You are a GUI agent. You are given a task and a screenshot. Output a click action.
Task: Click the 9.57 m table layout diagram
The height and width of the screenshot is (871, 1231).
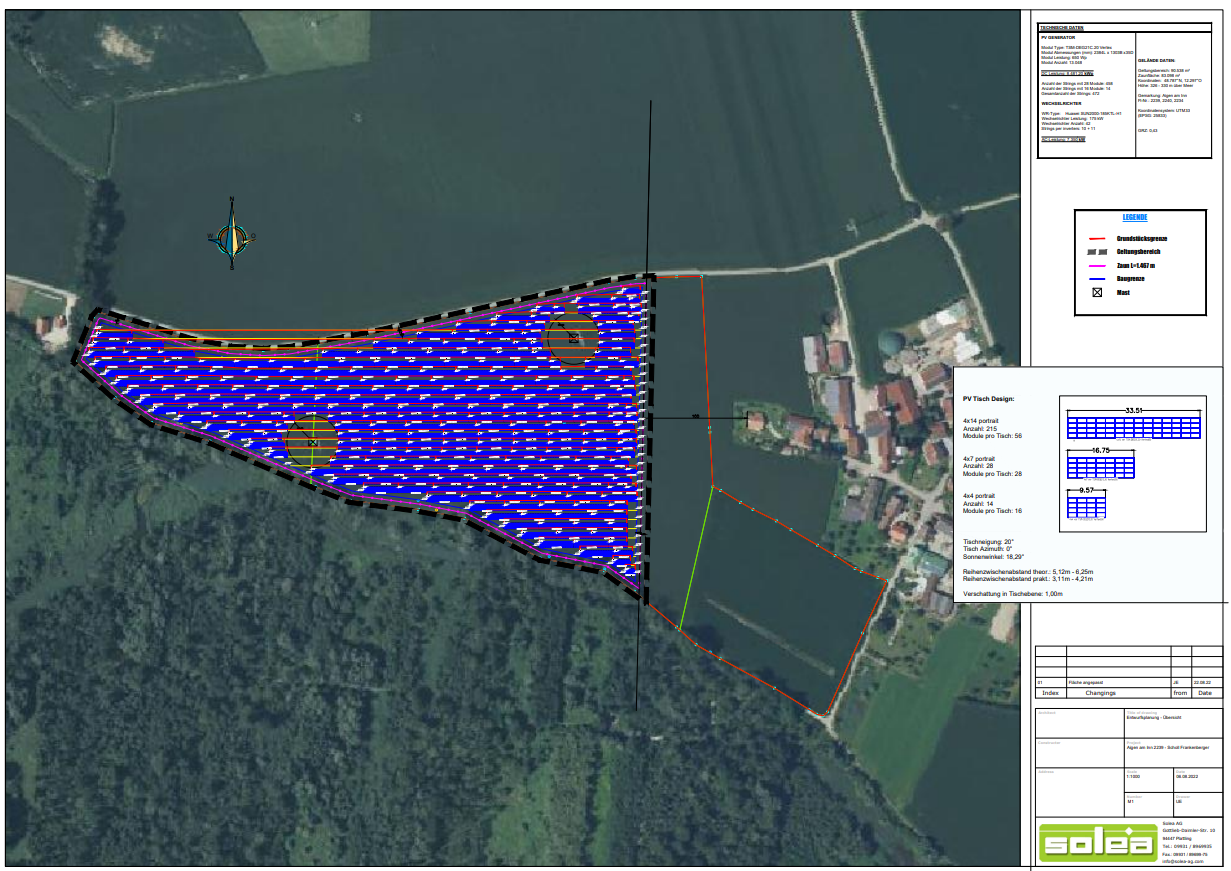tap(1088, 507)
